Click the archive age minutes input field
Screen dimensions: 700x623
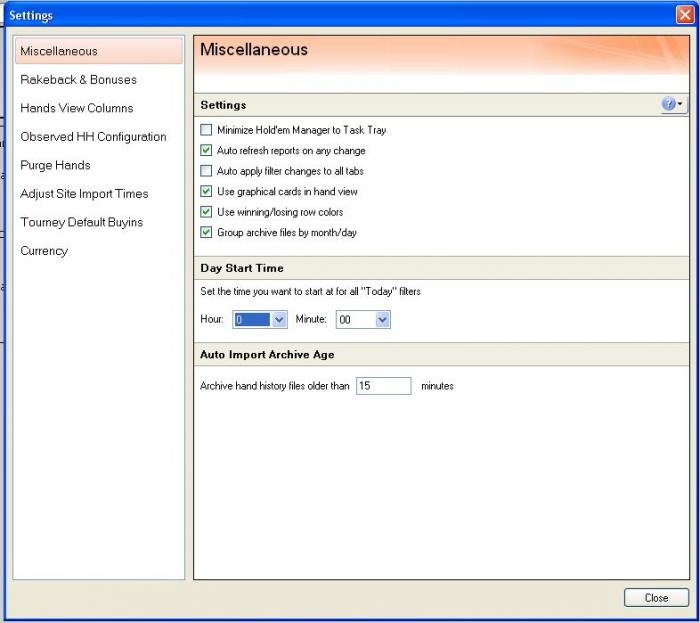coord(383,386)
